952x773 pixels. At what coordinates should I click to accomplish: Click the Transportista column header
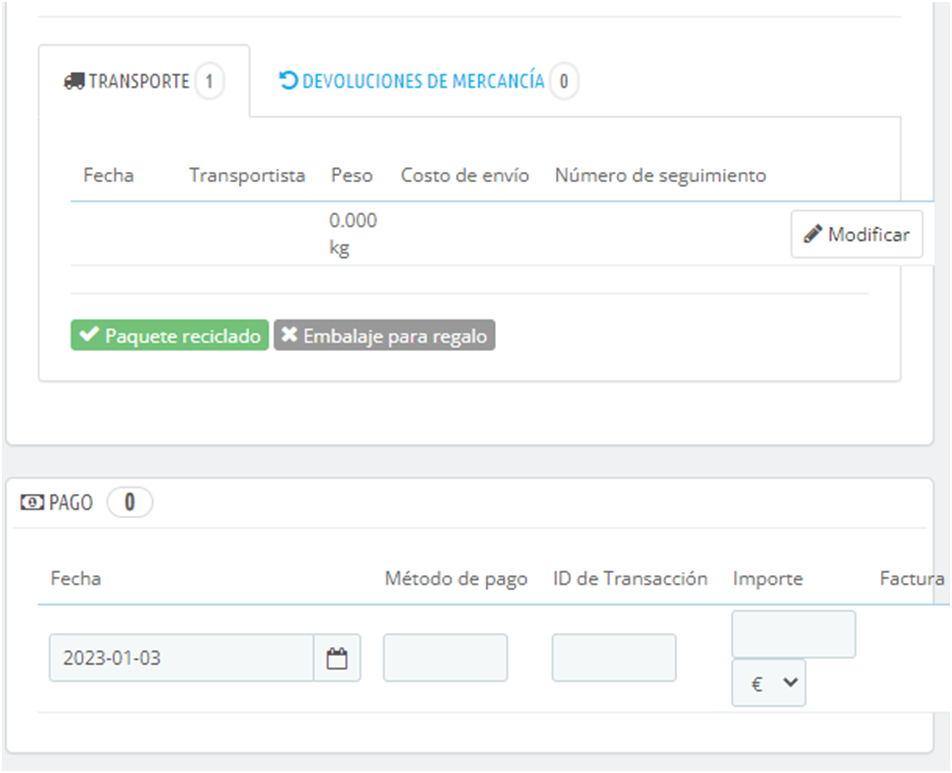247,175
